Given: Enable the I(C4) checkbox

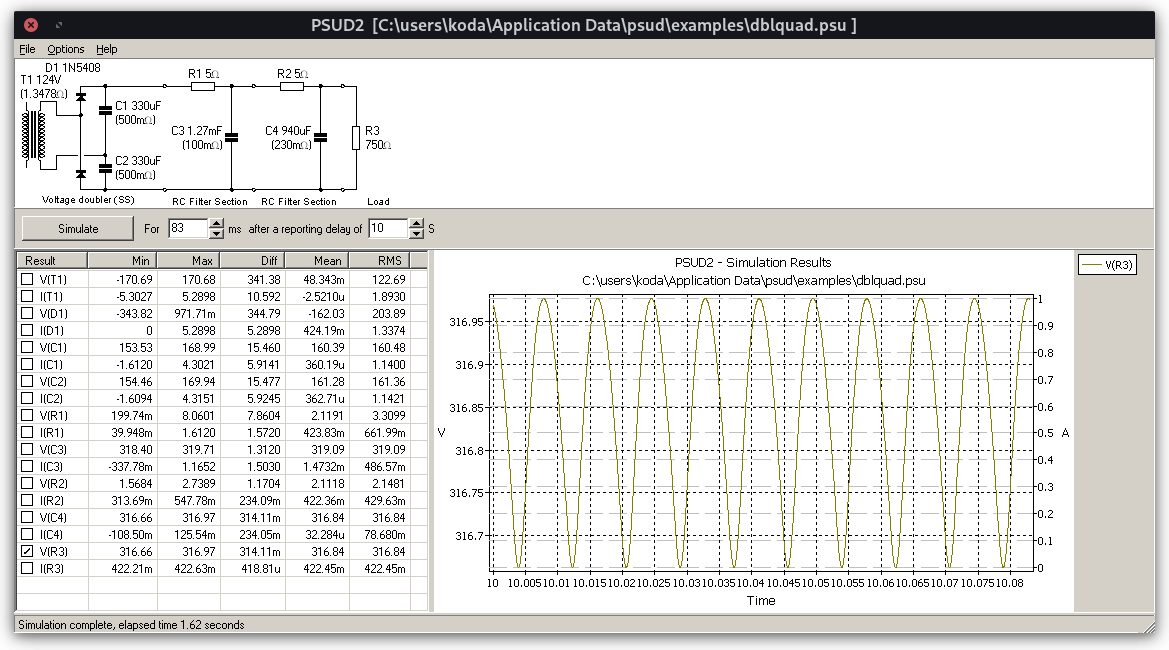Looking at the screenshot, I should 27,534.
